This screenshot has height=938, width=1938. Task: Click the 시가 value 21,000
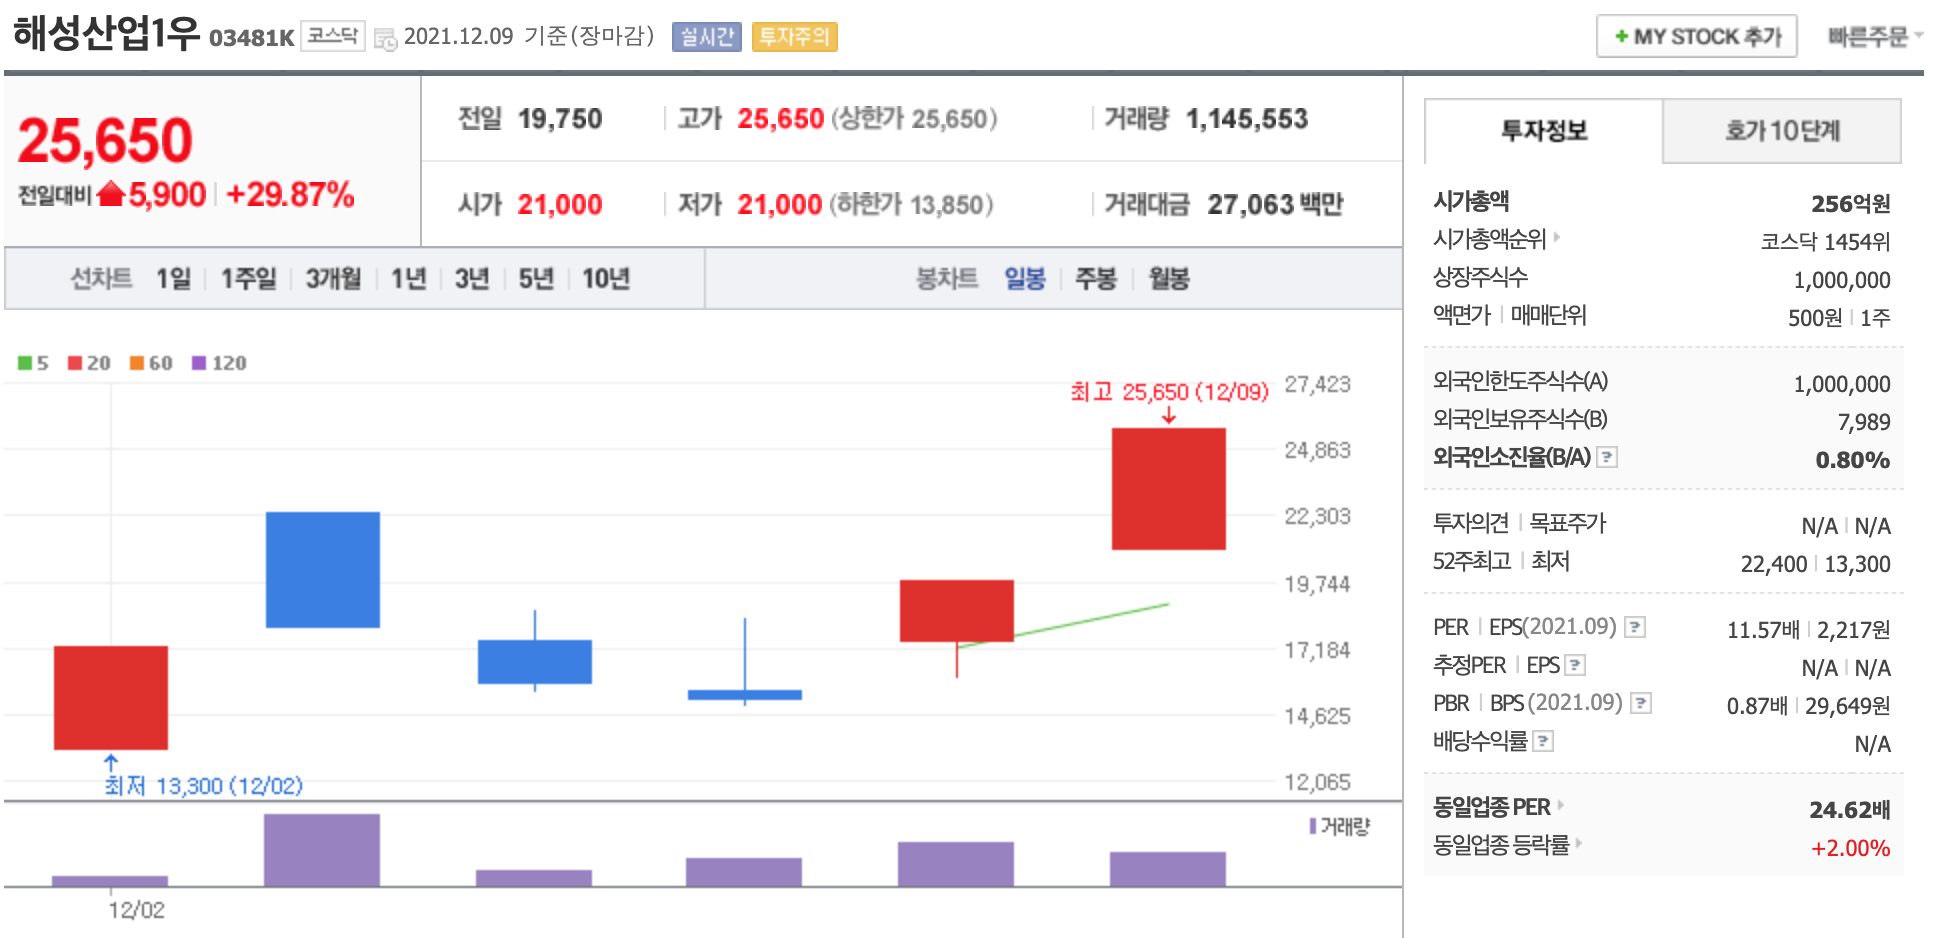tap(560, 205)
